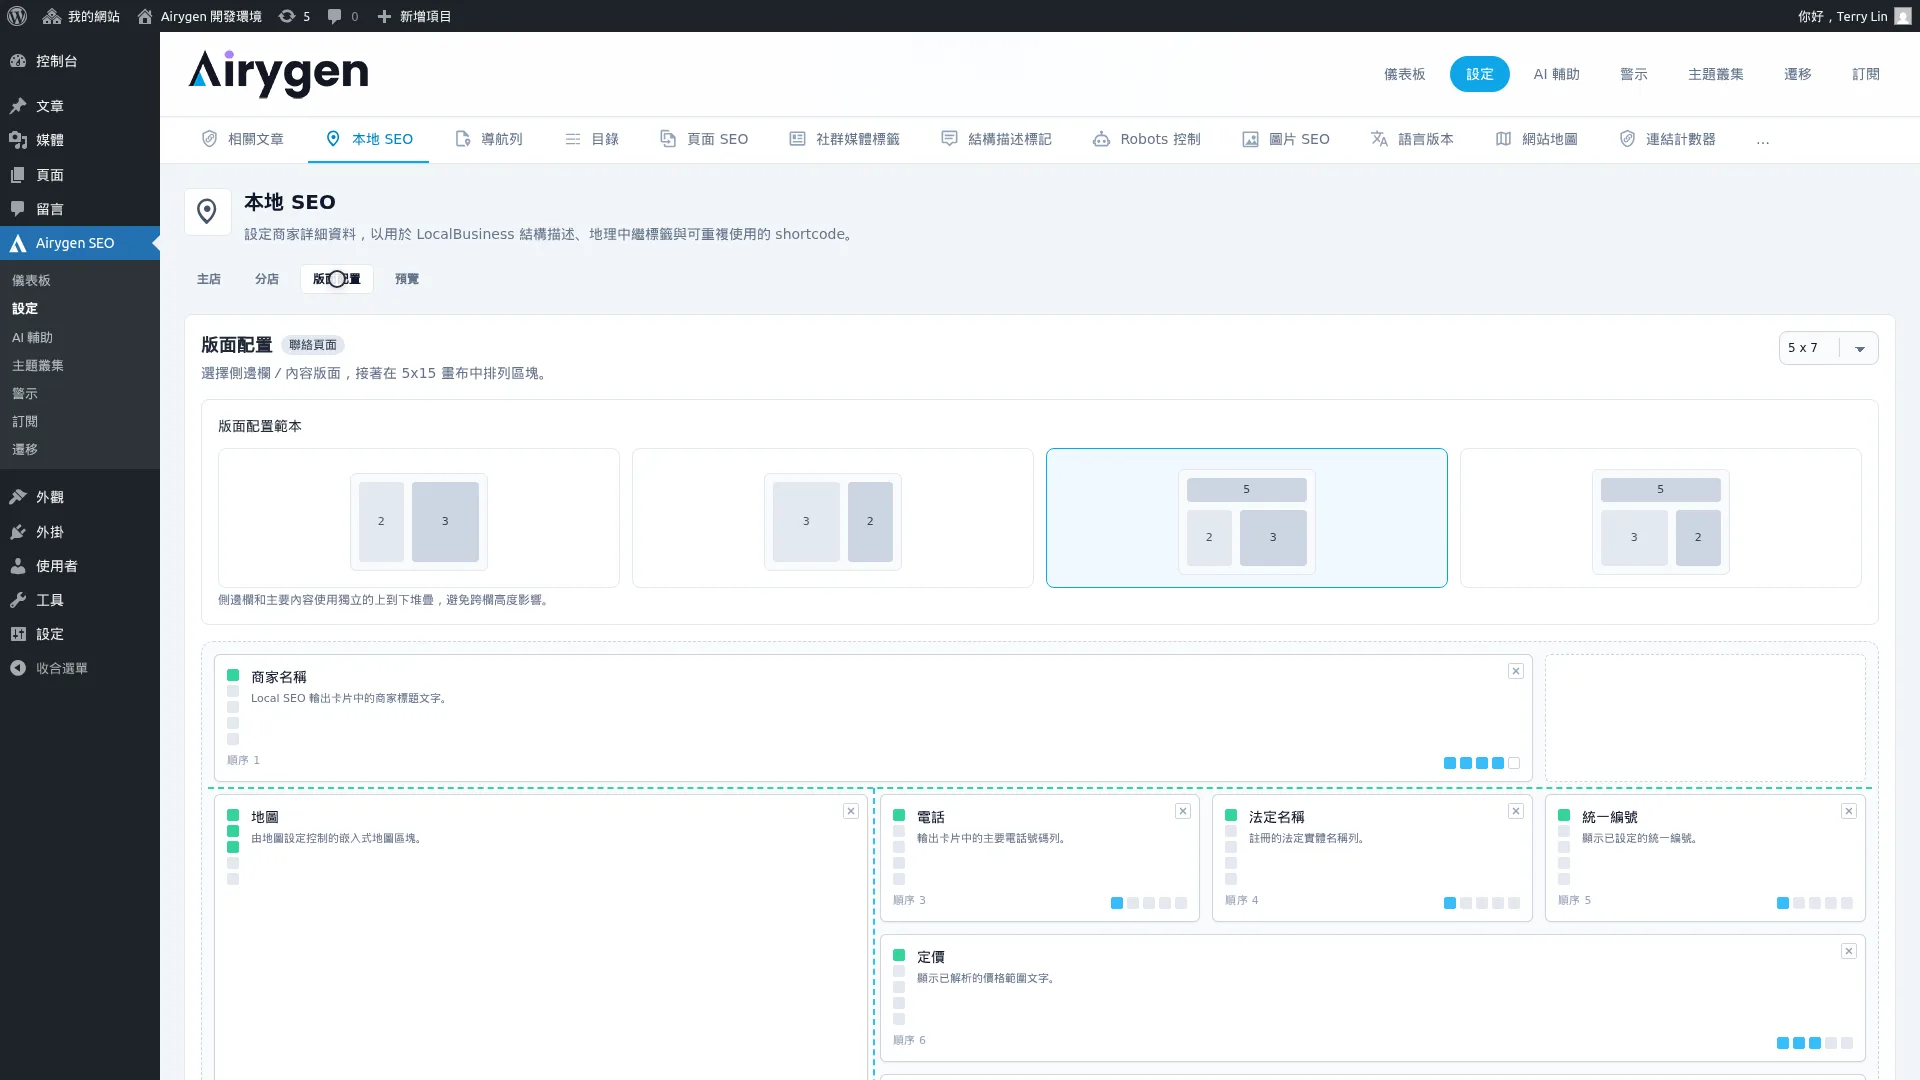Open the 社群媒體標籤 tab

click(x=845, y=139)
